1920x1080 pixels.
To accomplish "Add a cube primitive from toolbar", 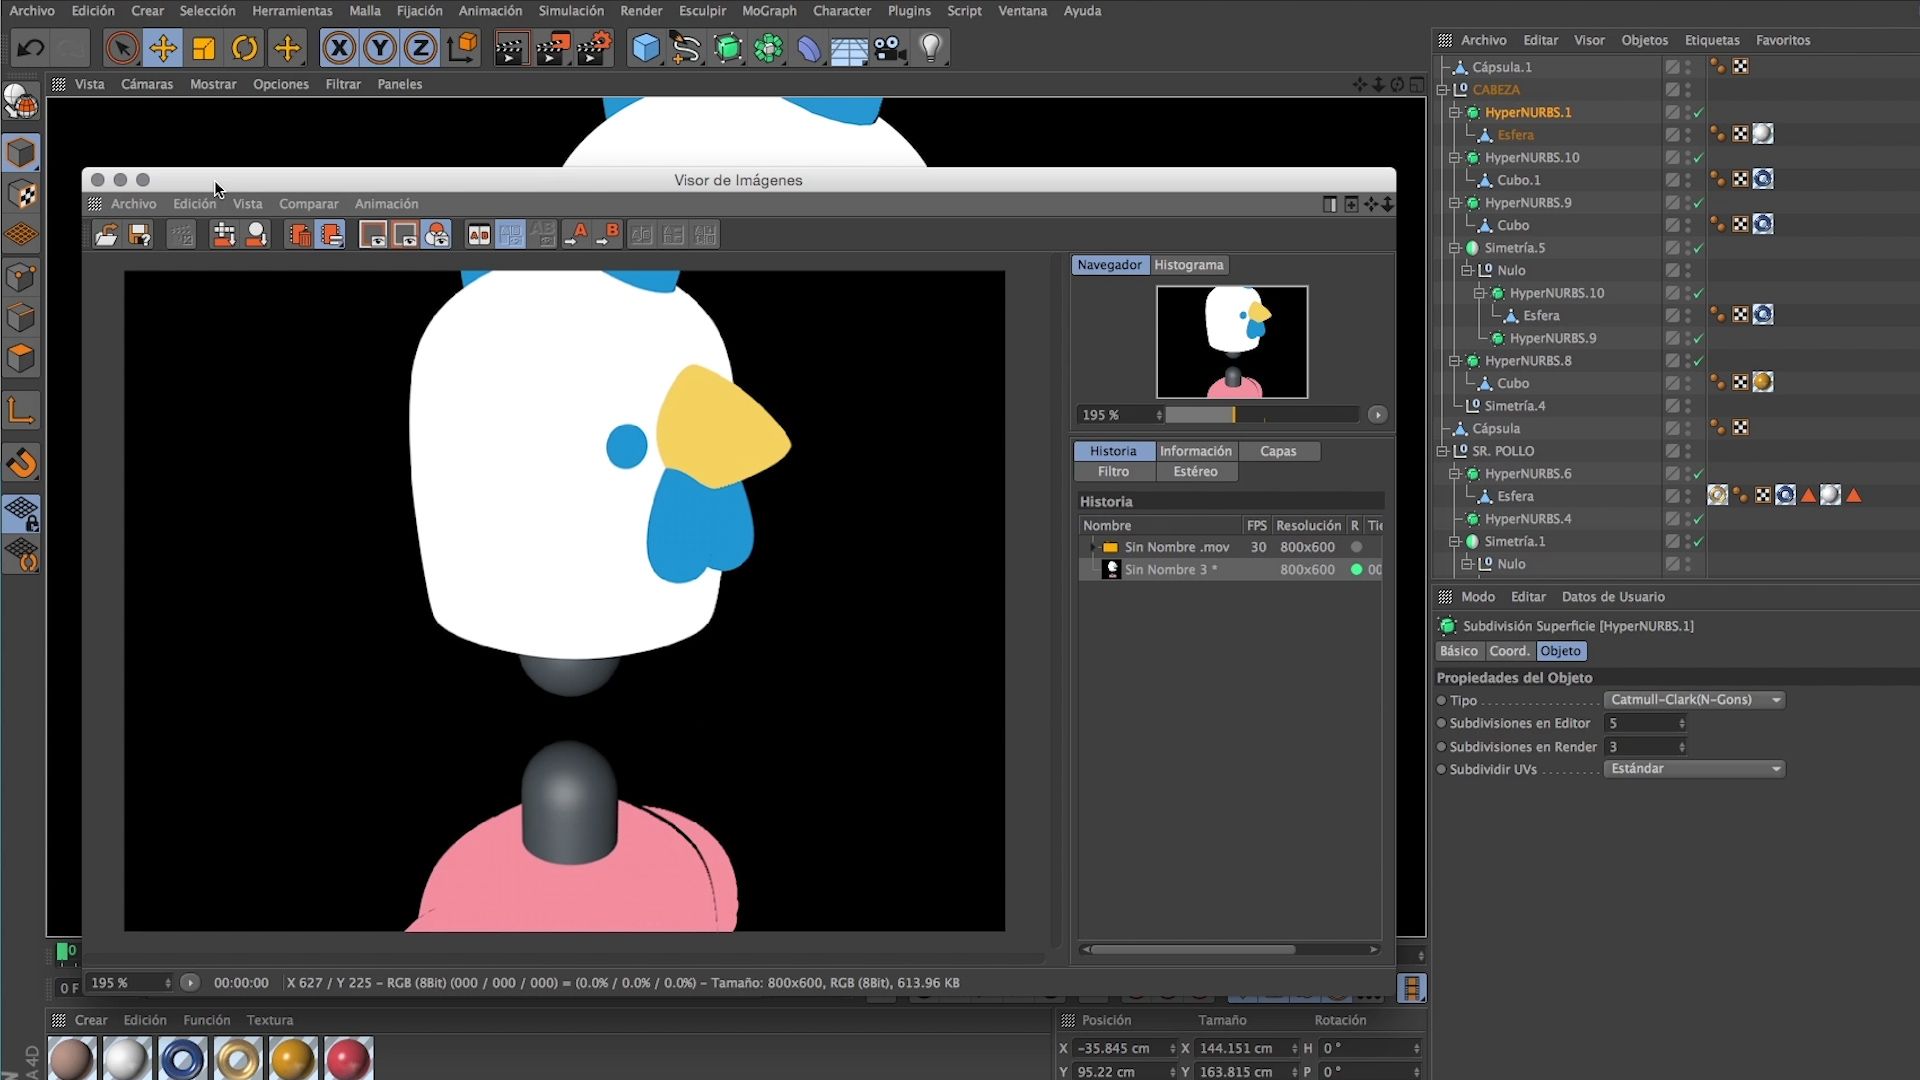I will coord(646,47).
